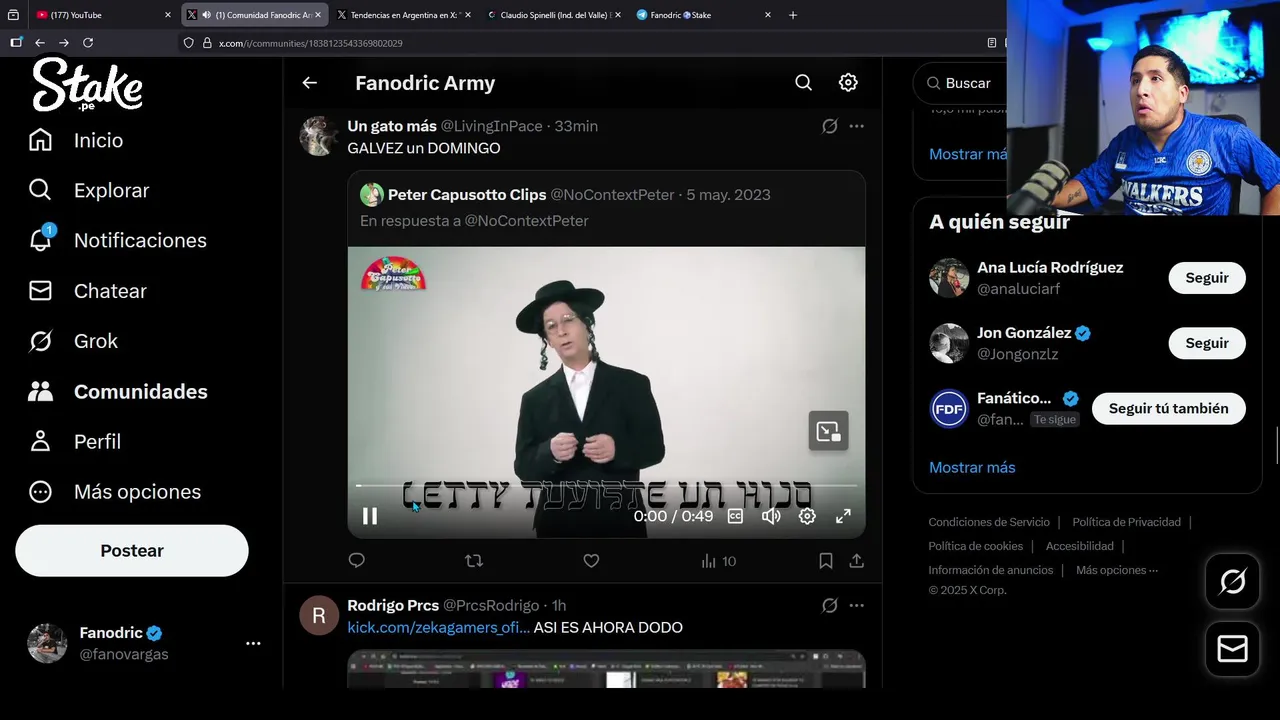The height and width of the screenshot is (720, 1280).
Task: Click Mostrar más under A quién seguir
Action: (972, 467)
